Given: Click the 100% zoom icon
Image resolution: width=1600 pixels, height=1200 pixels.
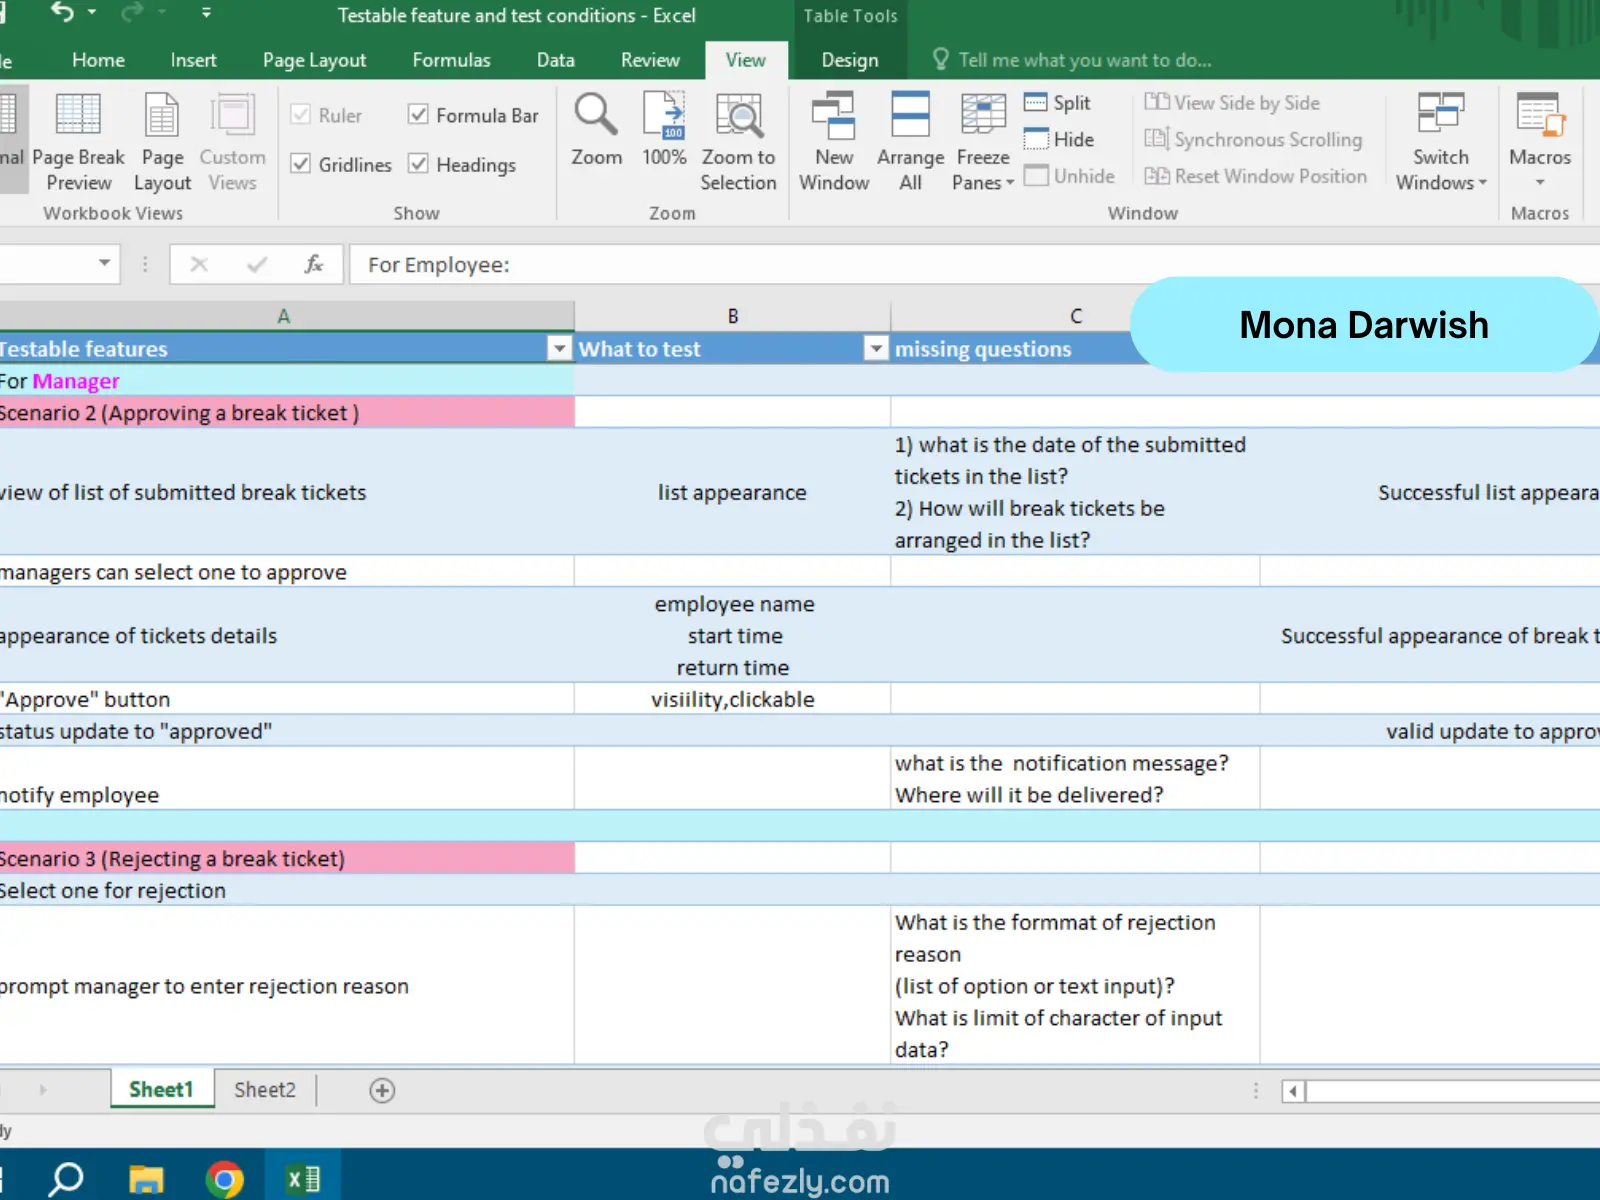Looking at the screenshot, I should pyautogui.click(x=664, y=118).
